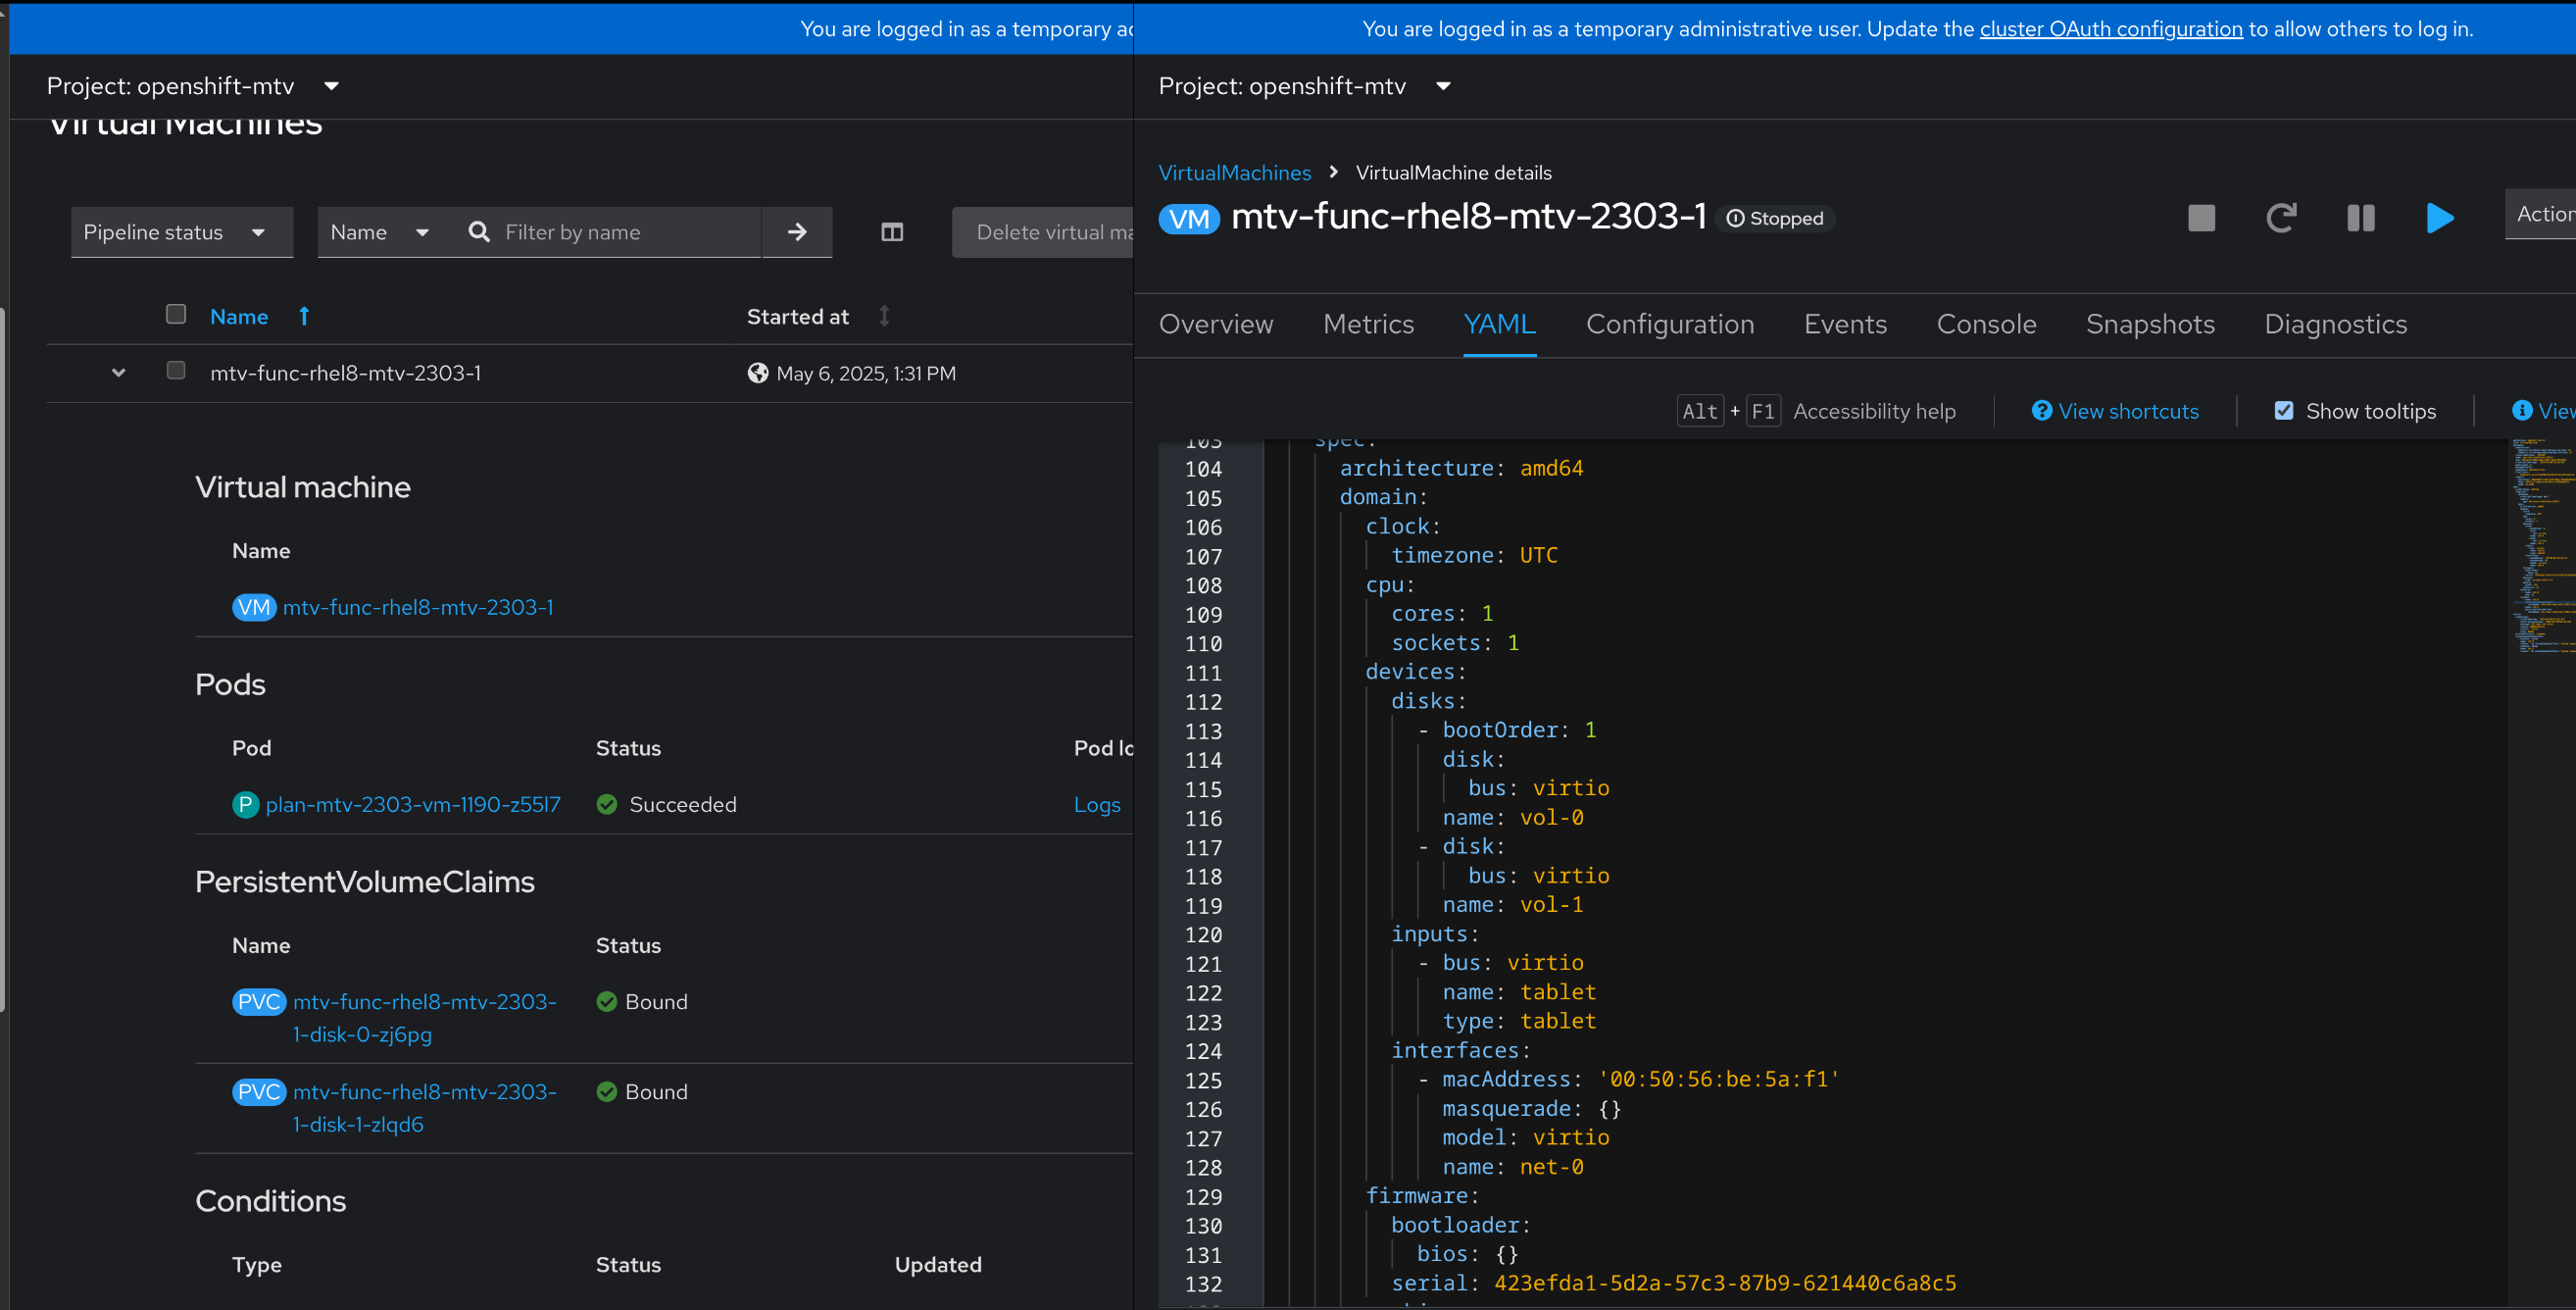The width and height of the screenshot is (2576, 1310).
Task: Collapse the mtv-func-rhel8-mtv-2303-1 row expander
Action: pos(119,373)
